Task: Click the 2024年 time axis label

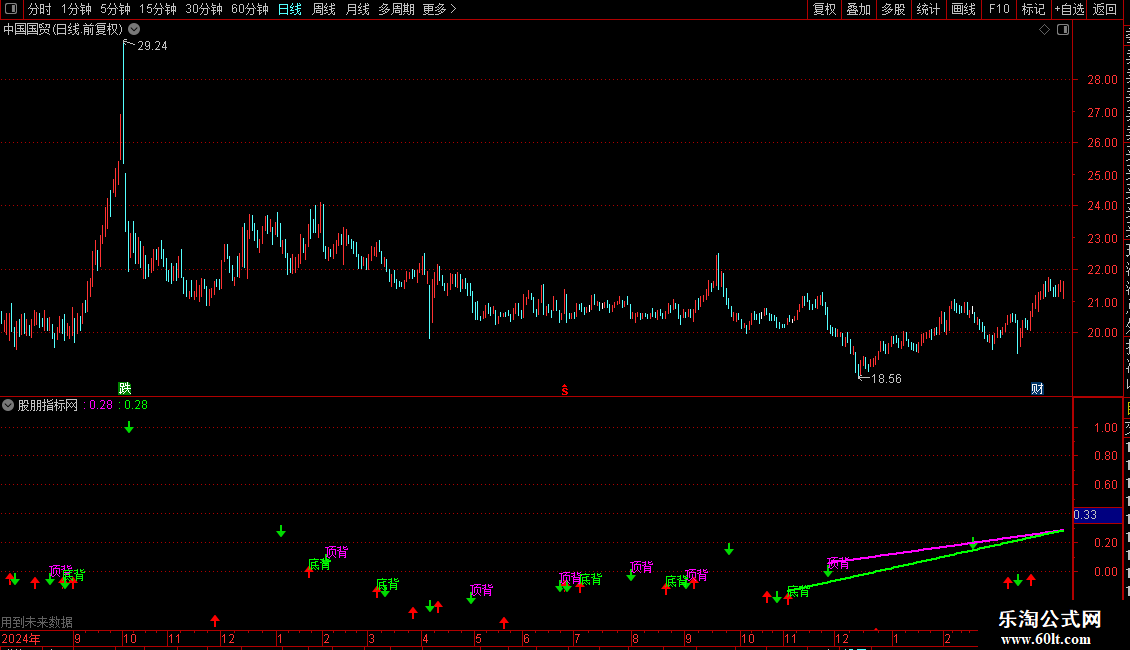Action: pos(21,639)
